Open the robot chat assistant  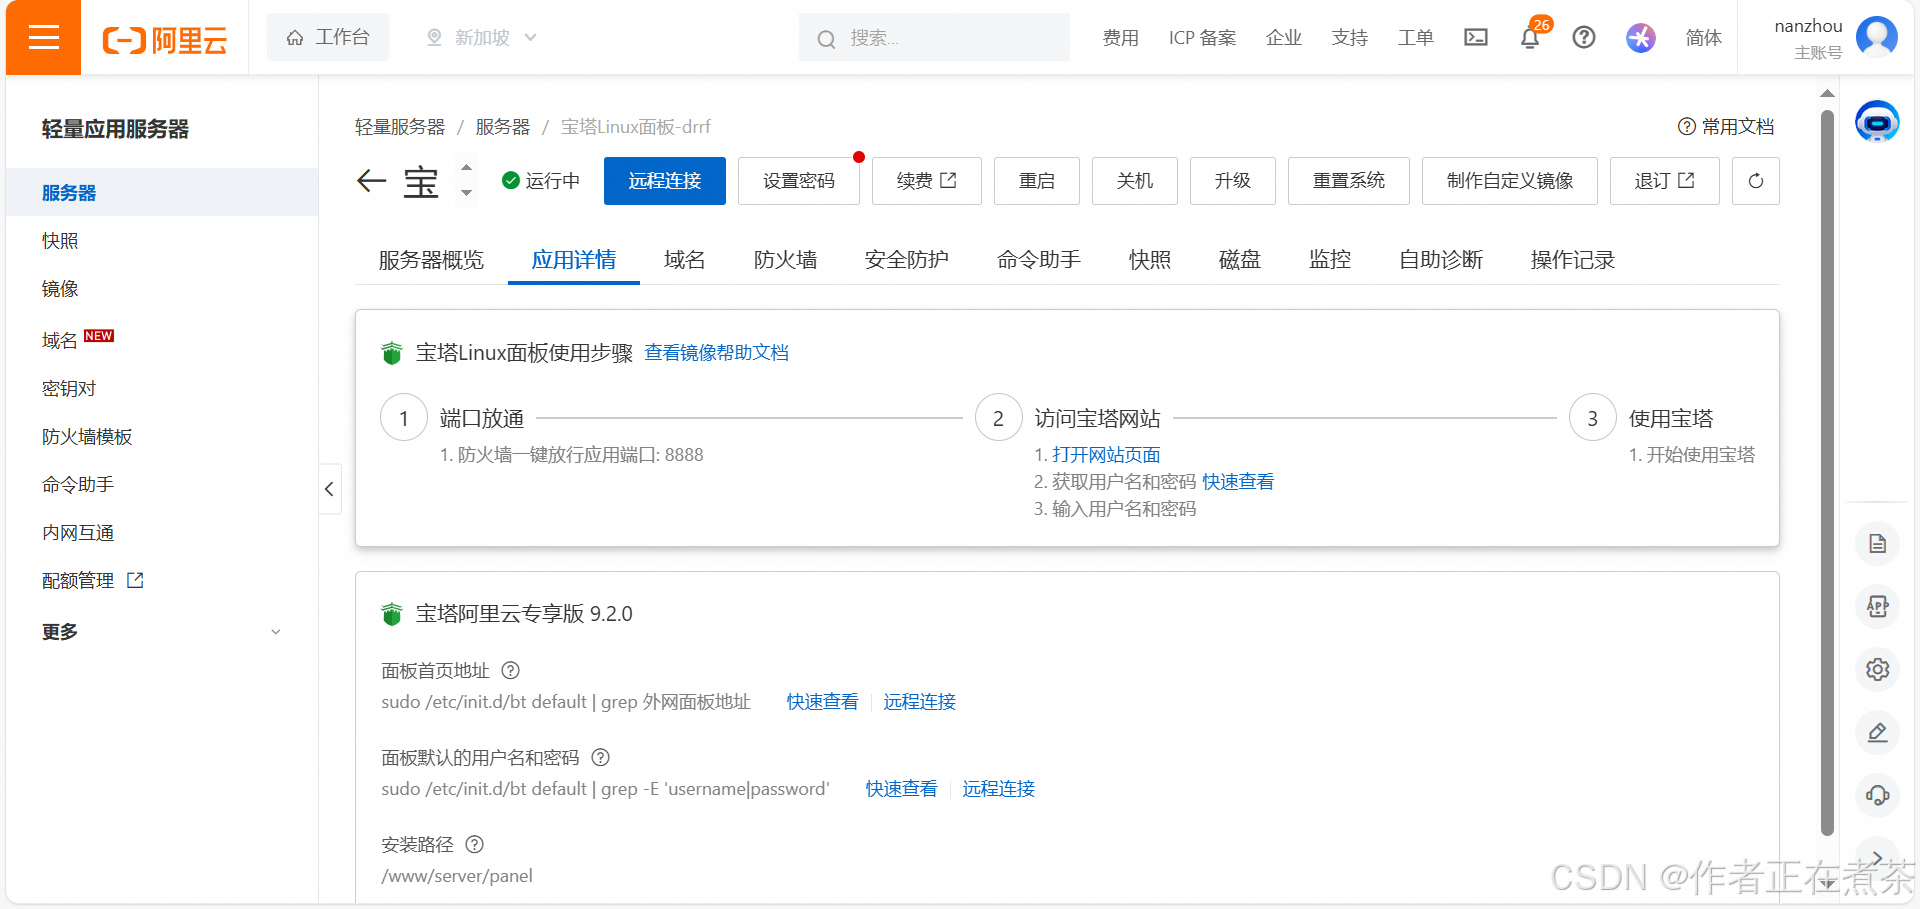coord(1877,122)
